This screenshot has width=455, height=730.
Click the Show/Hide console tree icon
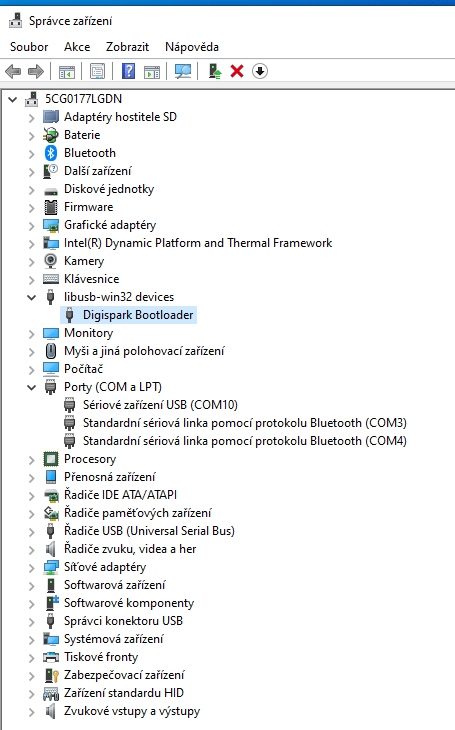[x=67, y=71]
